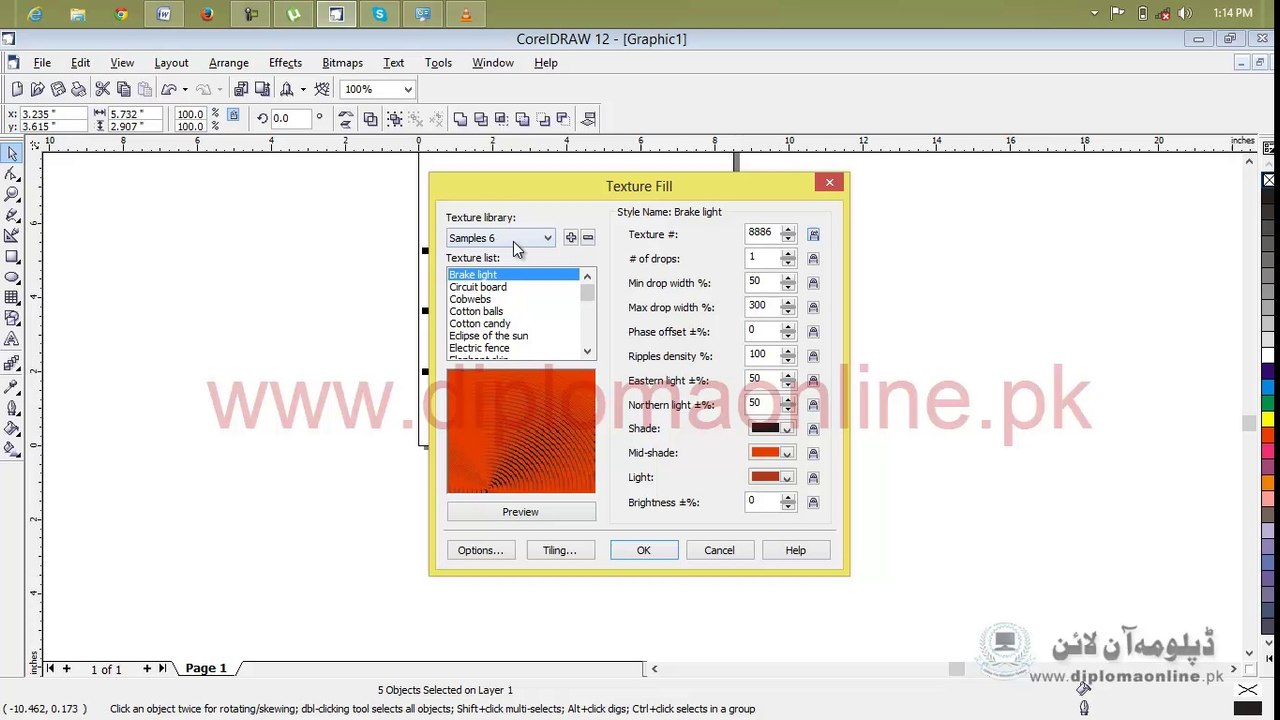
Task: Click the Help button in Texture Fill
Action: coord(795,550)
